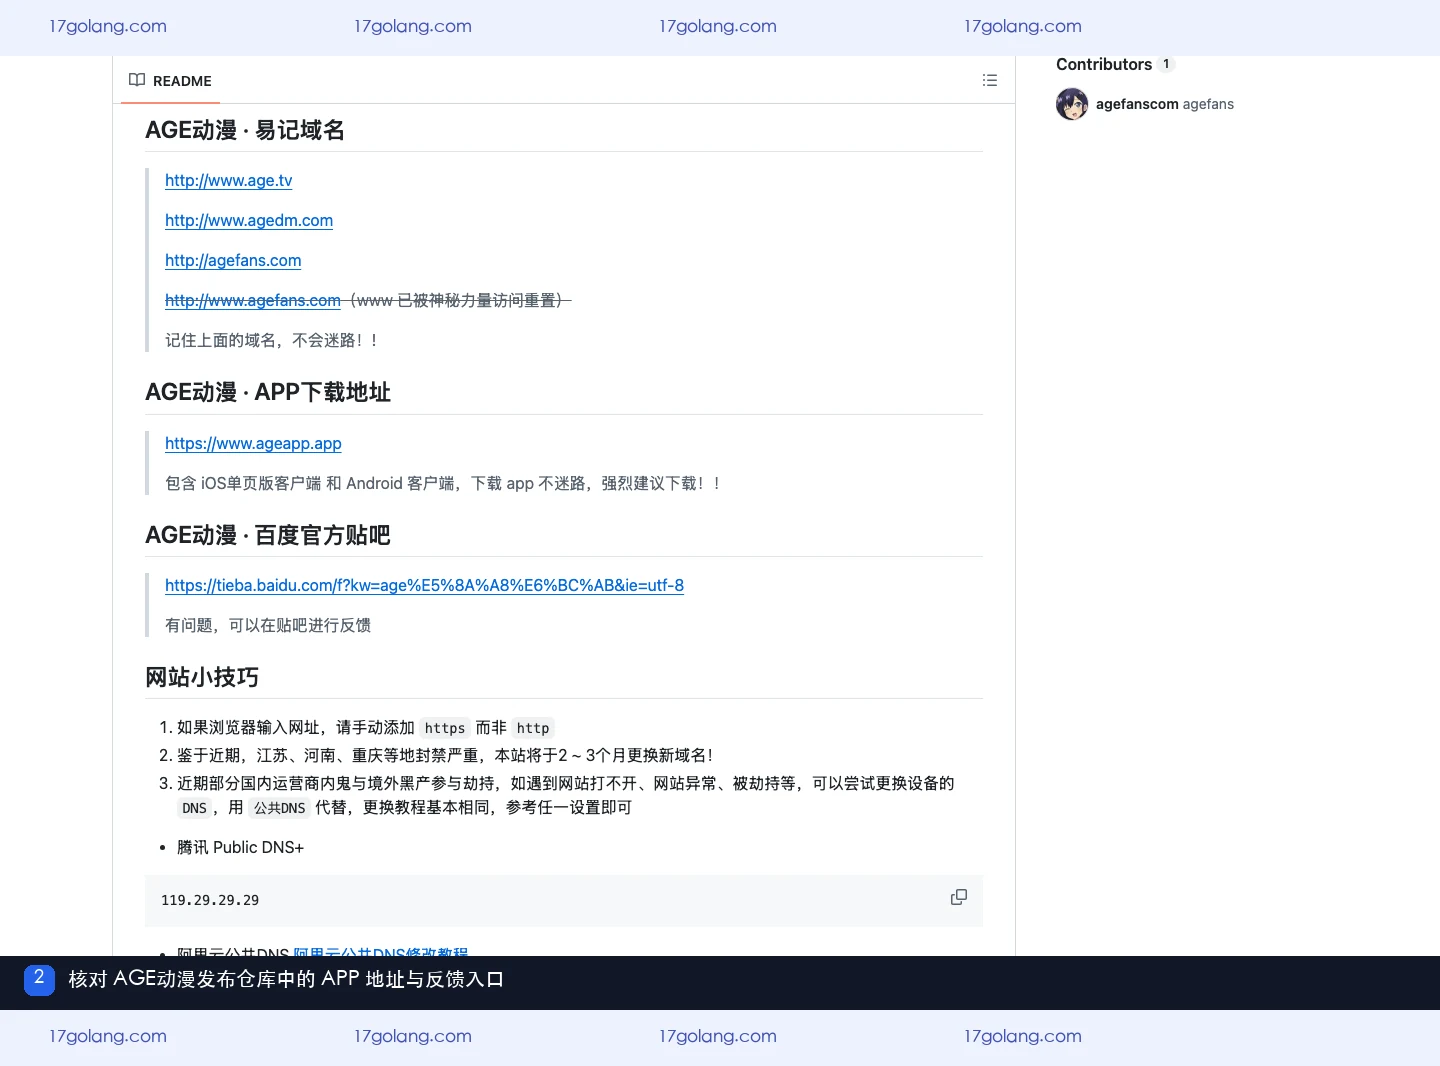Click the heading AGE动漫 · 易记域名
This screenshot has height=1066, width=1440.
click(x=245, y=130)
